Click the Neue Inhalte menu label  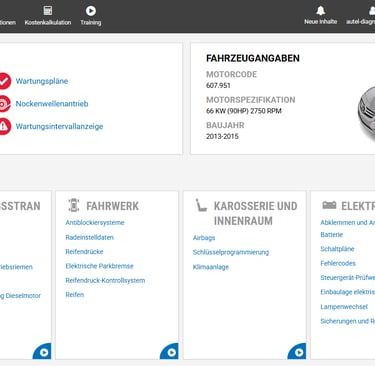[x=321, y=22]
